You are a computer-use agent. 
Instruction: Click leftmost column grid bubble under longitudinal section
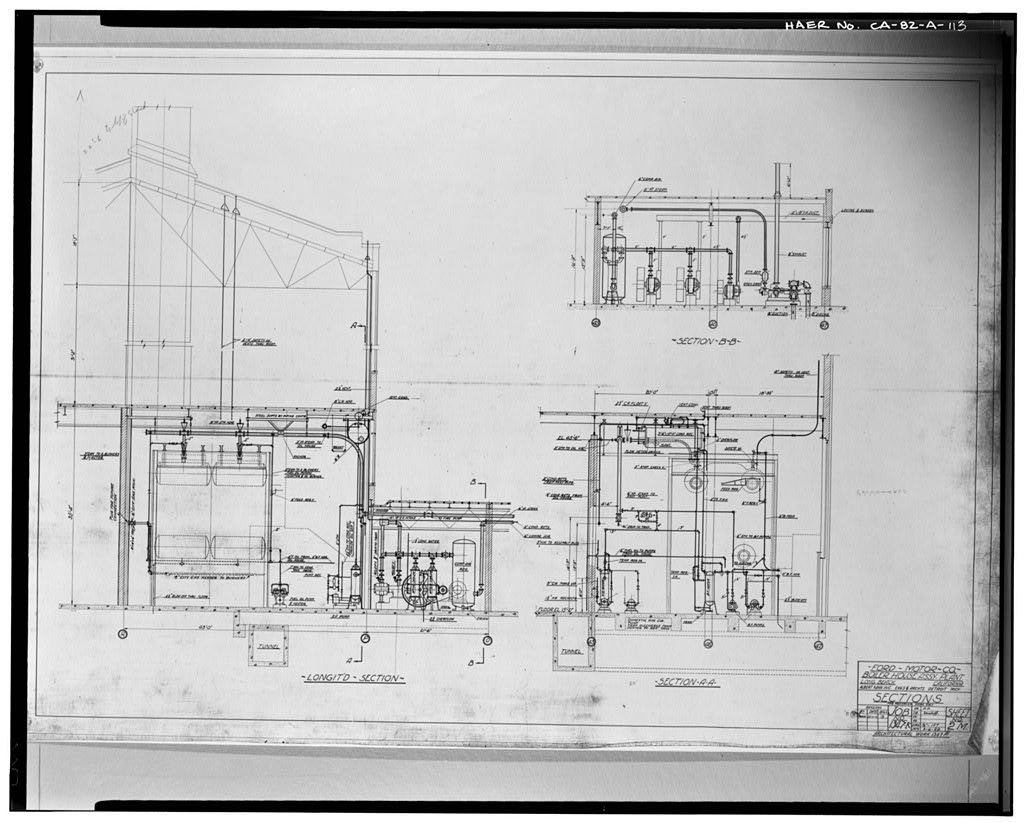click(x=122, y=634)
